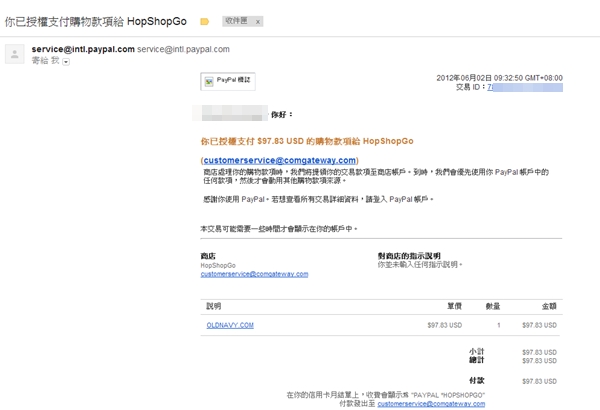This screenshot has height=410, width=600.
Task: Click the 對商店的指示說明 heading
Action: tap(409, 255)
